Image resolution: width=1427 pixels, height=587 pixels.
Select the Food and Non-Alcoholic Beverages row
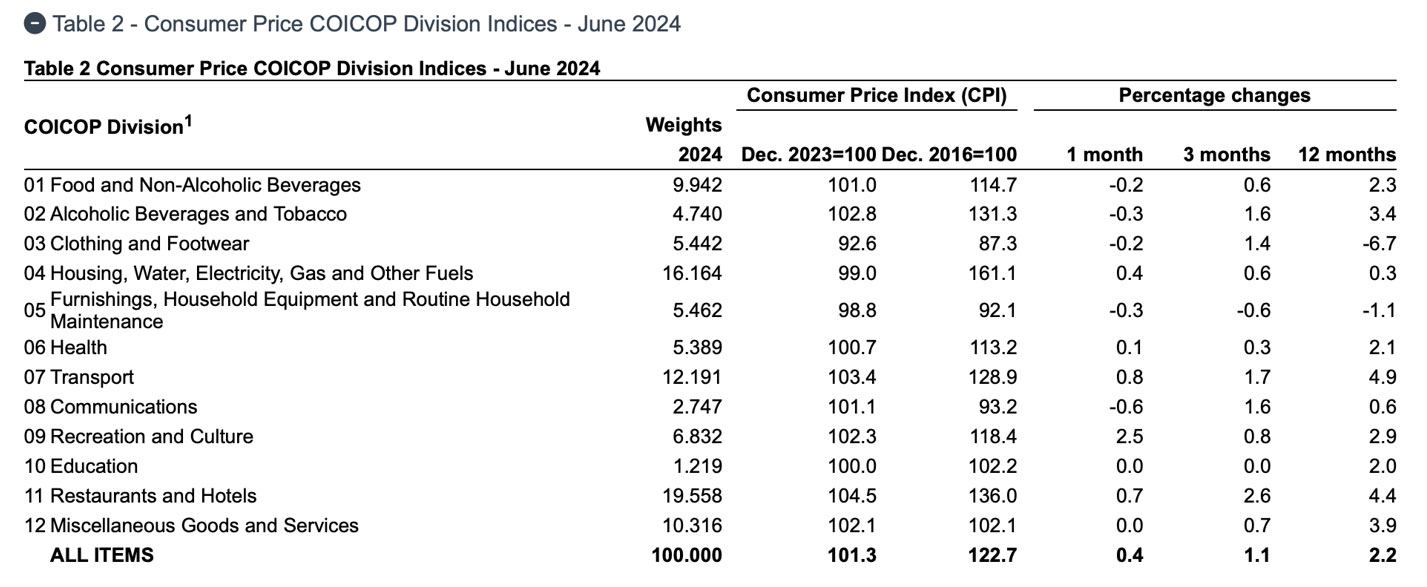click(x=205, y=185)
